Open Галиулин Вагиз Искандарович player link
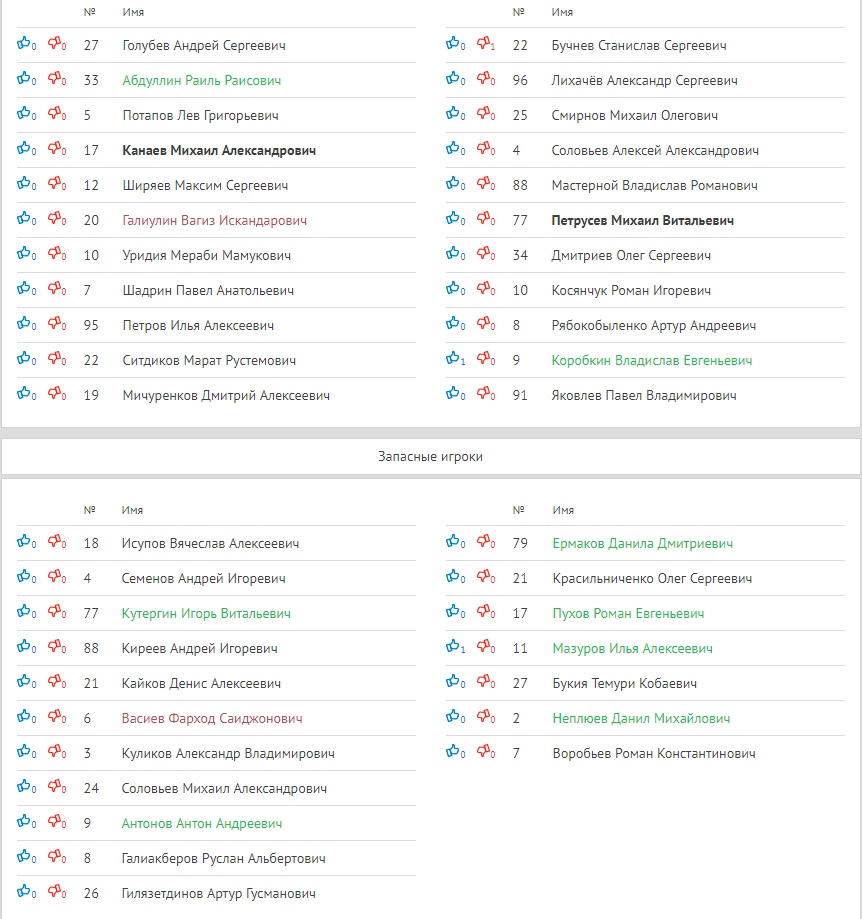This screenshot has width=862, height=919. (214, 221)
